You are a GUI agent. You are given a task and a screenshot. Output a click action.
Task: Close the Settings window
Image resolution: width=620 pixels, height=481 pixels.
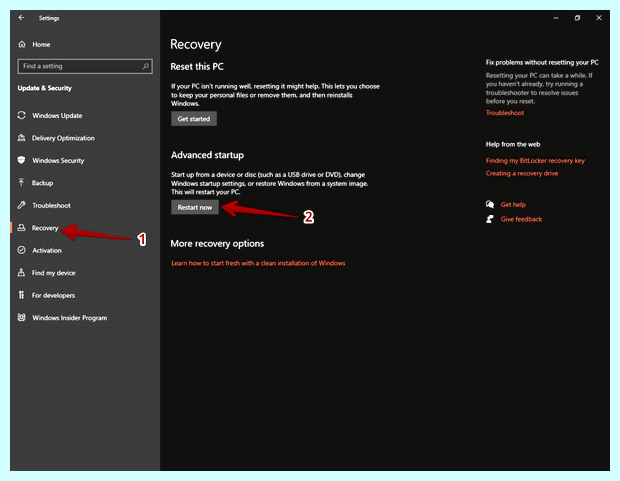599,18
